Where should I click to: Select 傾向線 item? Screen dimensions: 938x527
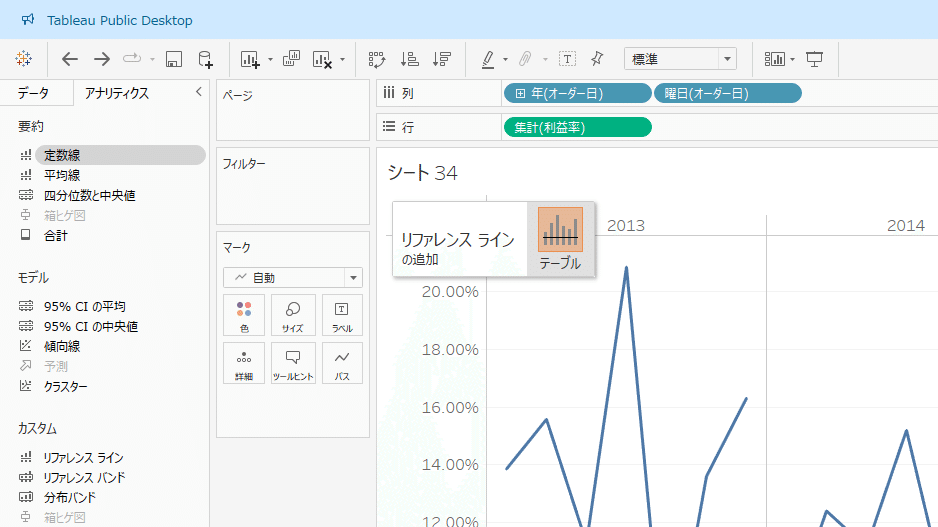click(62, 346)
